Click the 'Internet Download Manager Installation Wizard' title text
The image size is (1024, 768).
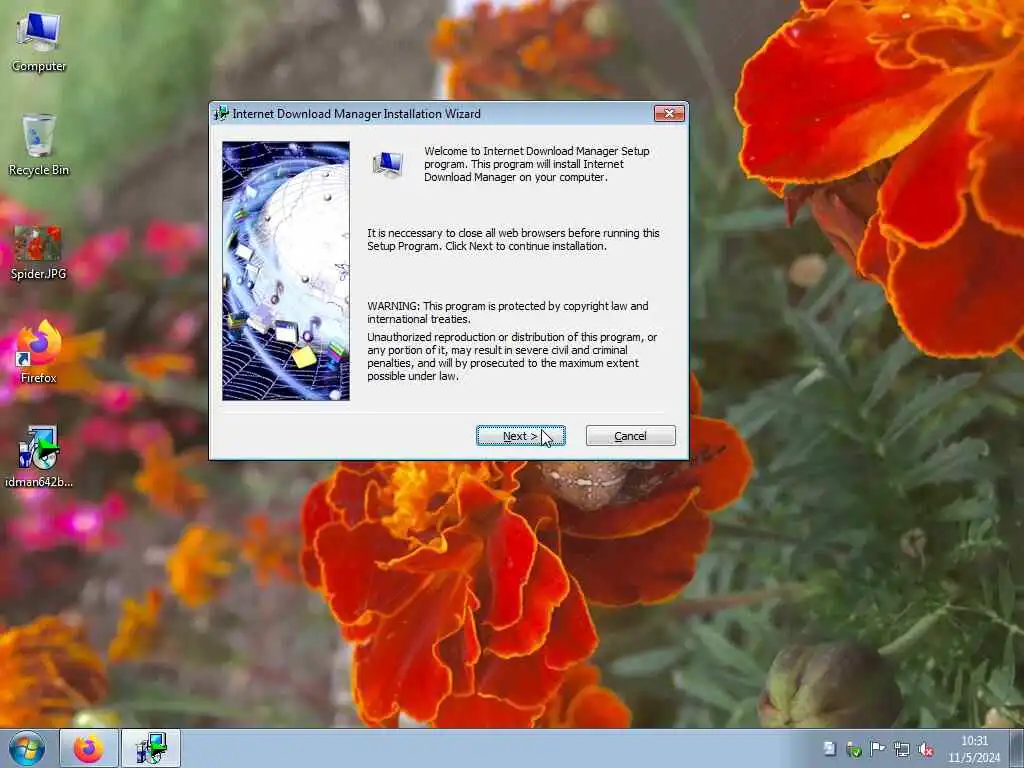click(357, 114)
